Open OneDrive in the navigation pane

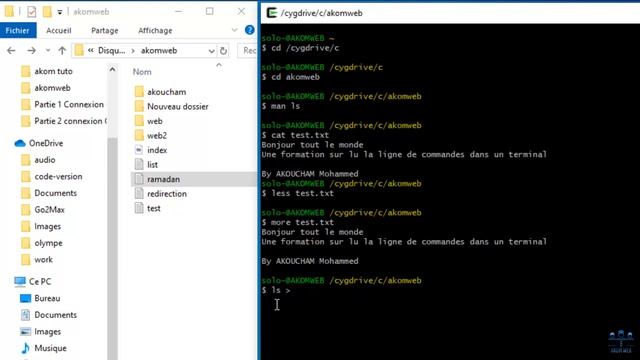coord(46,143)
